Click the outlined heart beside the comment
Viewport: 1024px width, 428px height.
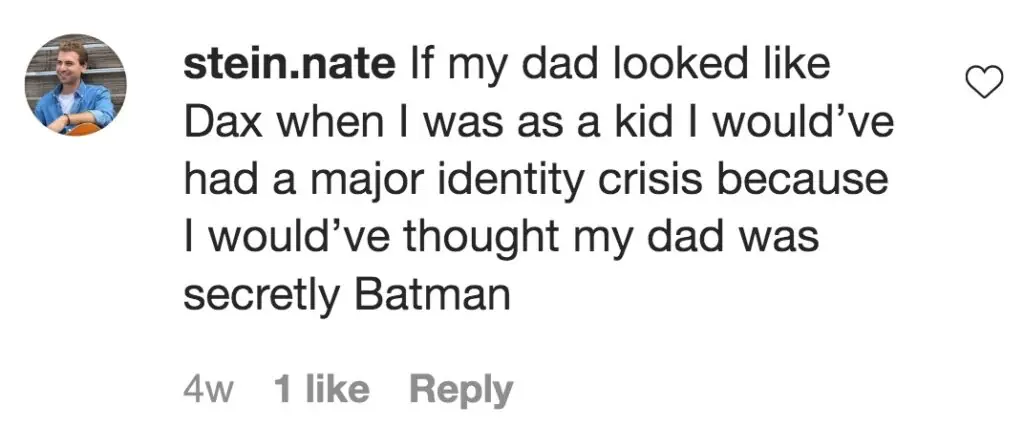pos(985,84)
